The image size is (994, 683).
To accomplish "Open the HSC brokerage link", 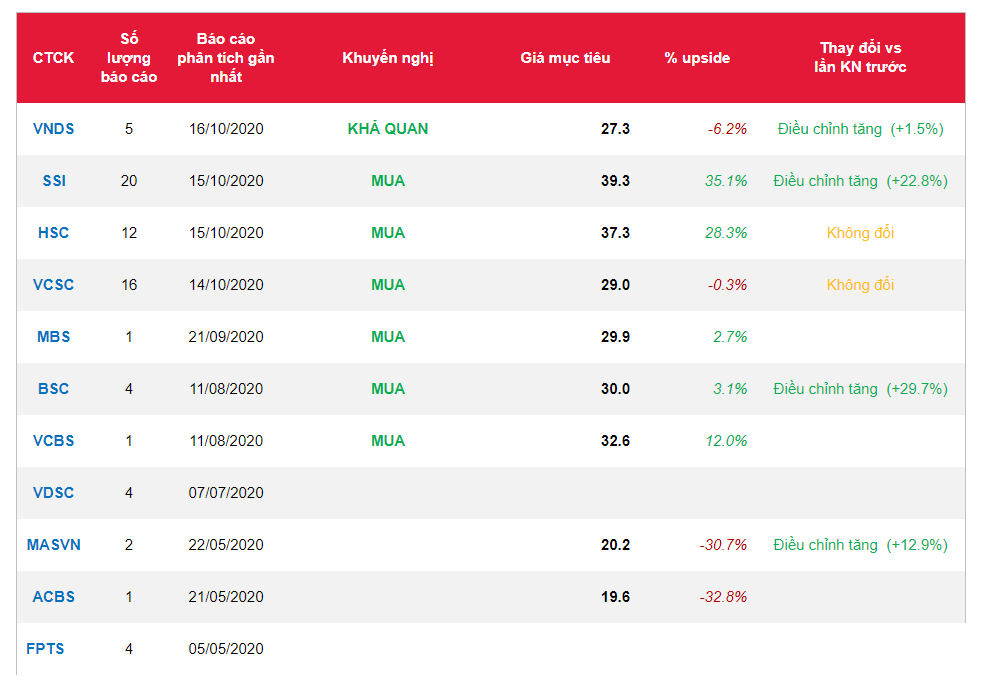I will coord(53,233).
